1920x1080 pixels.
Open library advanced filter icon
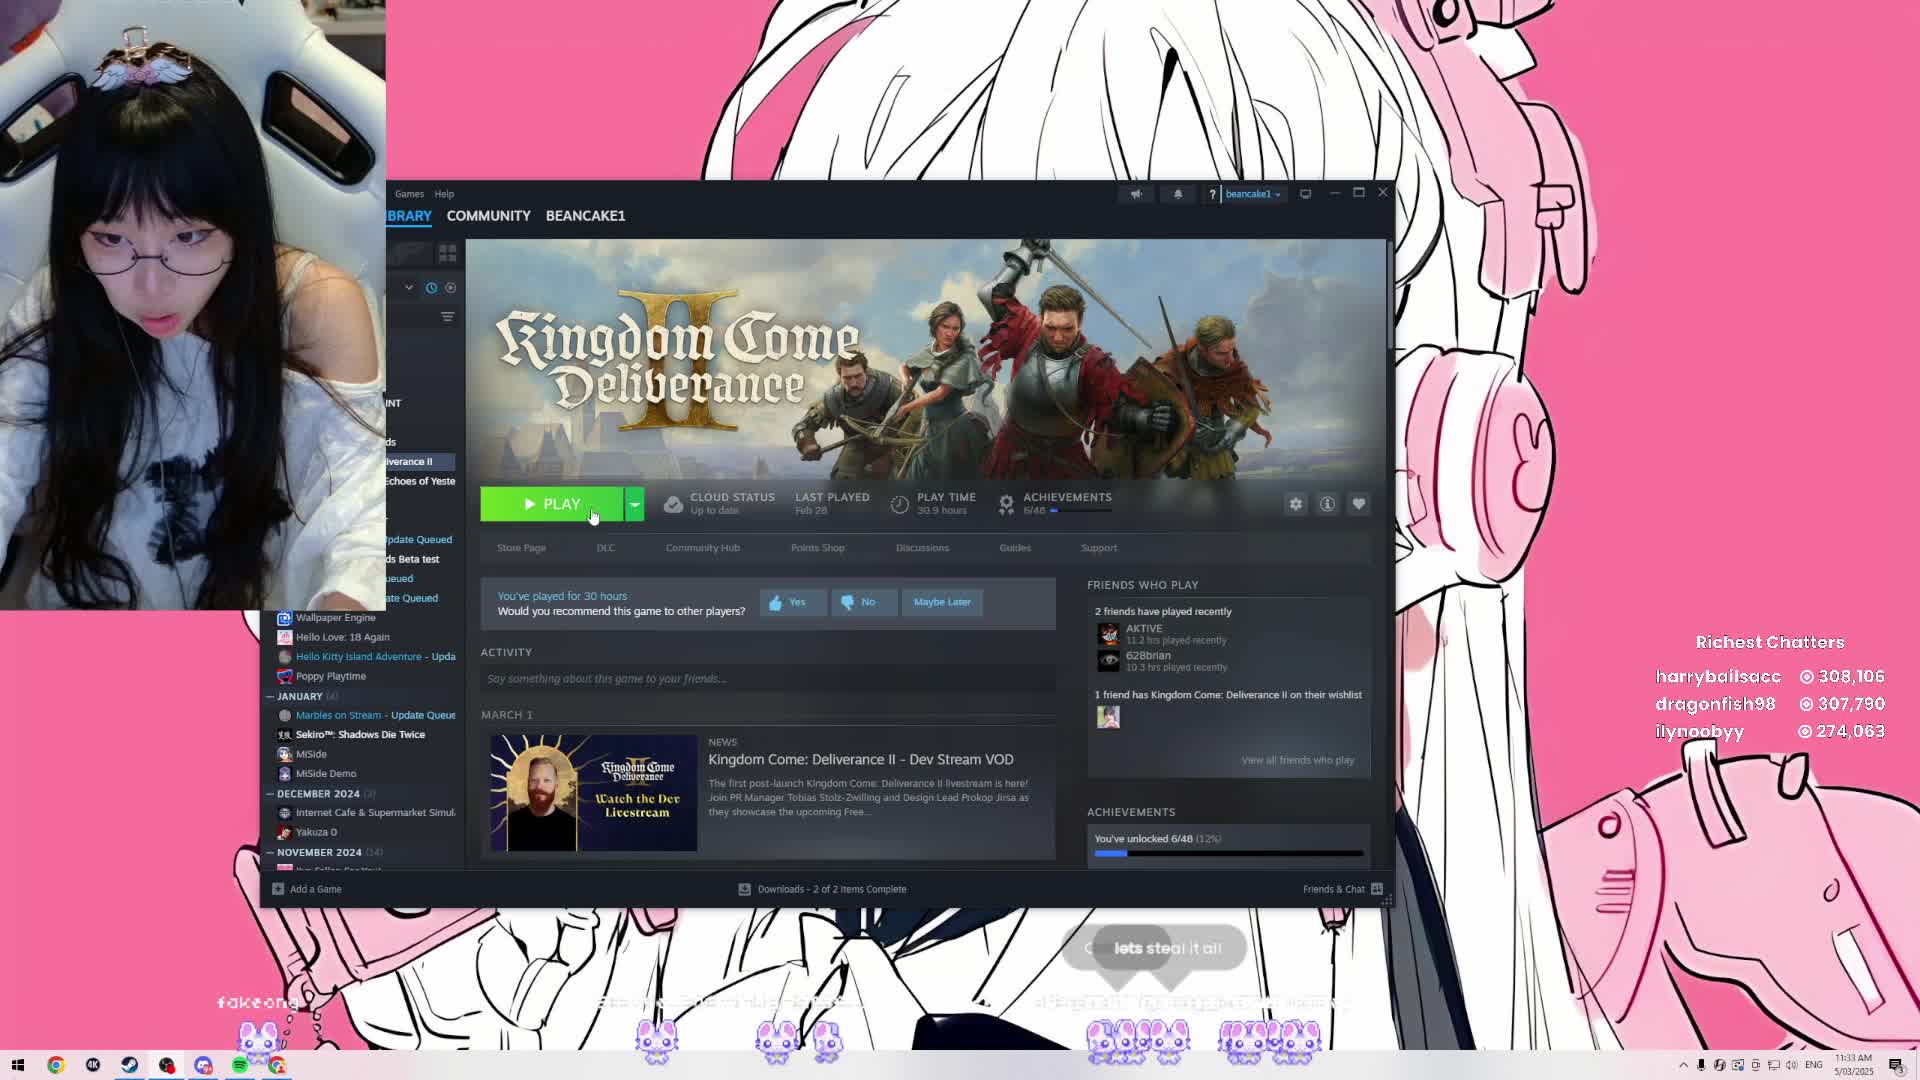(447, 317)
